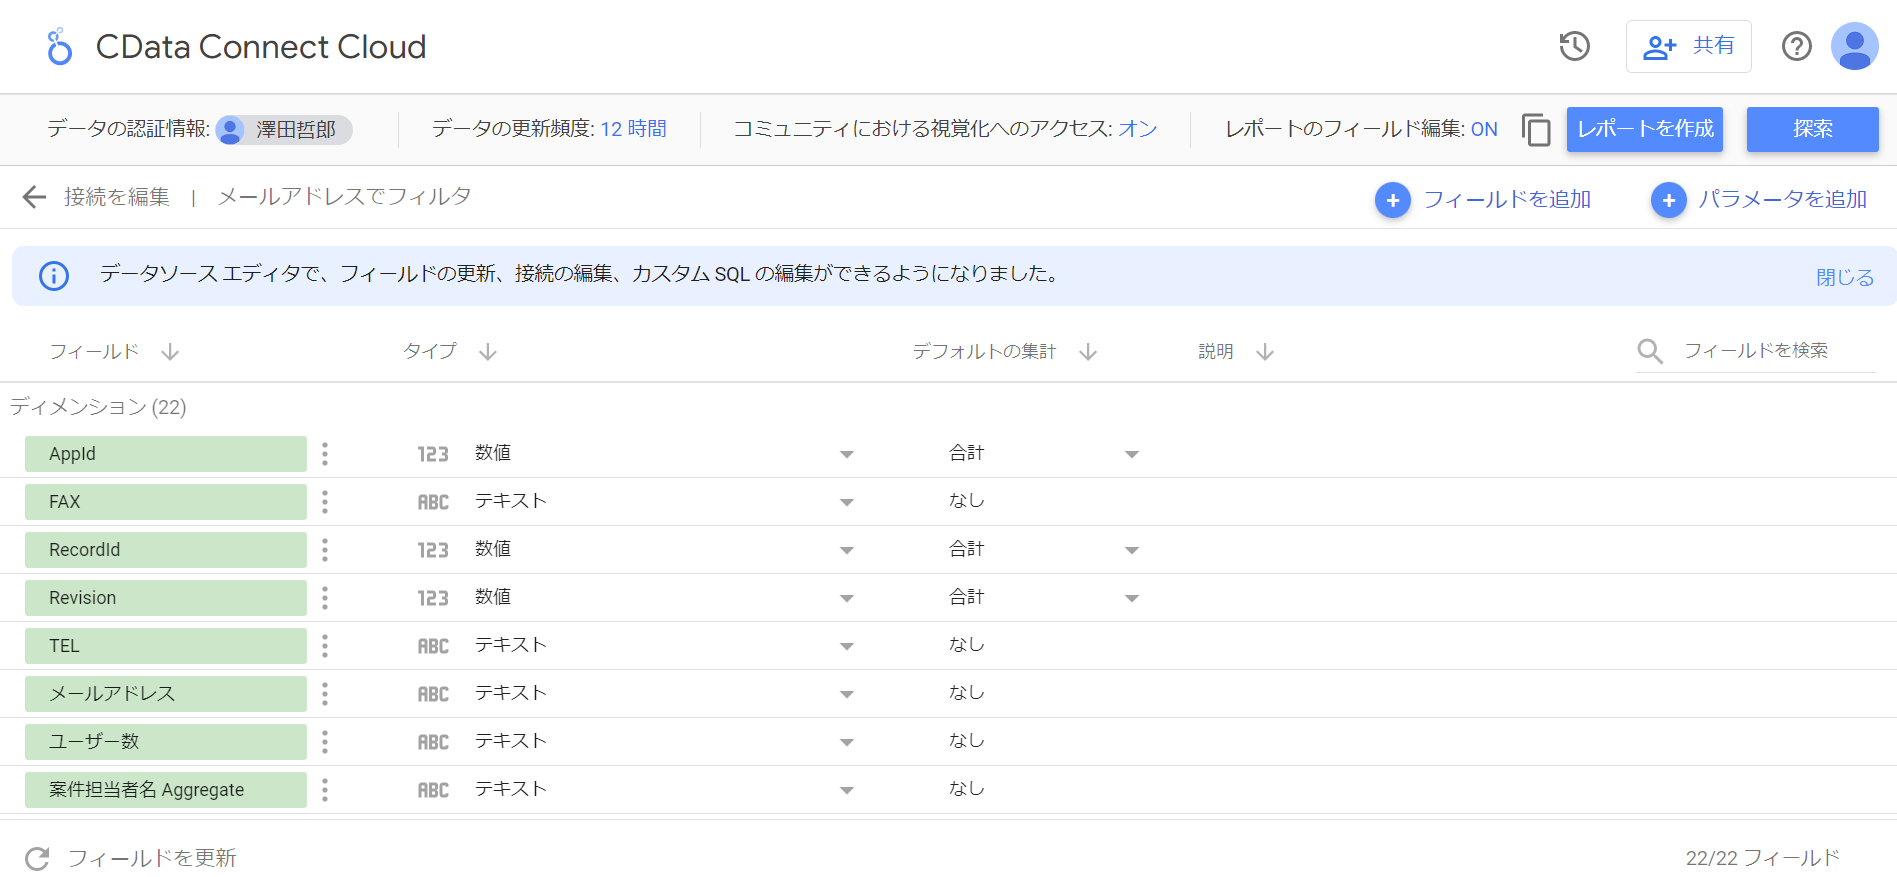Image resolution: width=1897 pixels, height=877 pixels.
Task: Click the フィールドを更新 label
Action: pos(152,858)
